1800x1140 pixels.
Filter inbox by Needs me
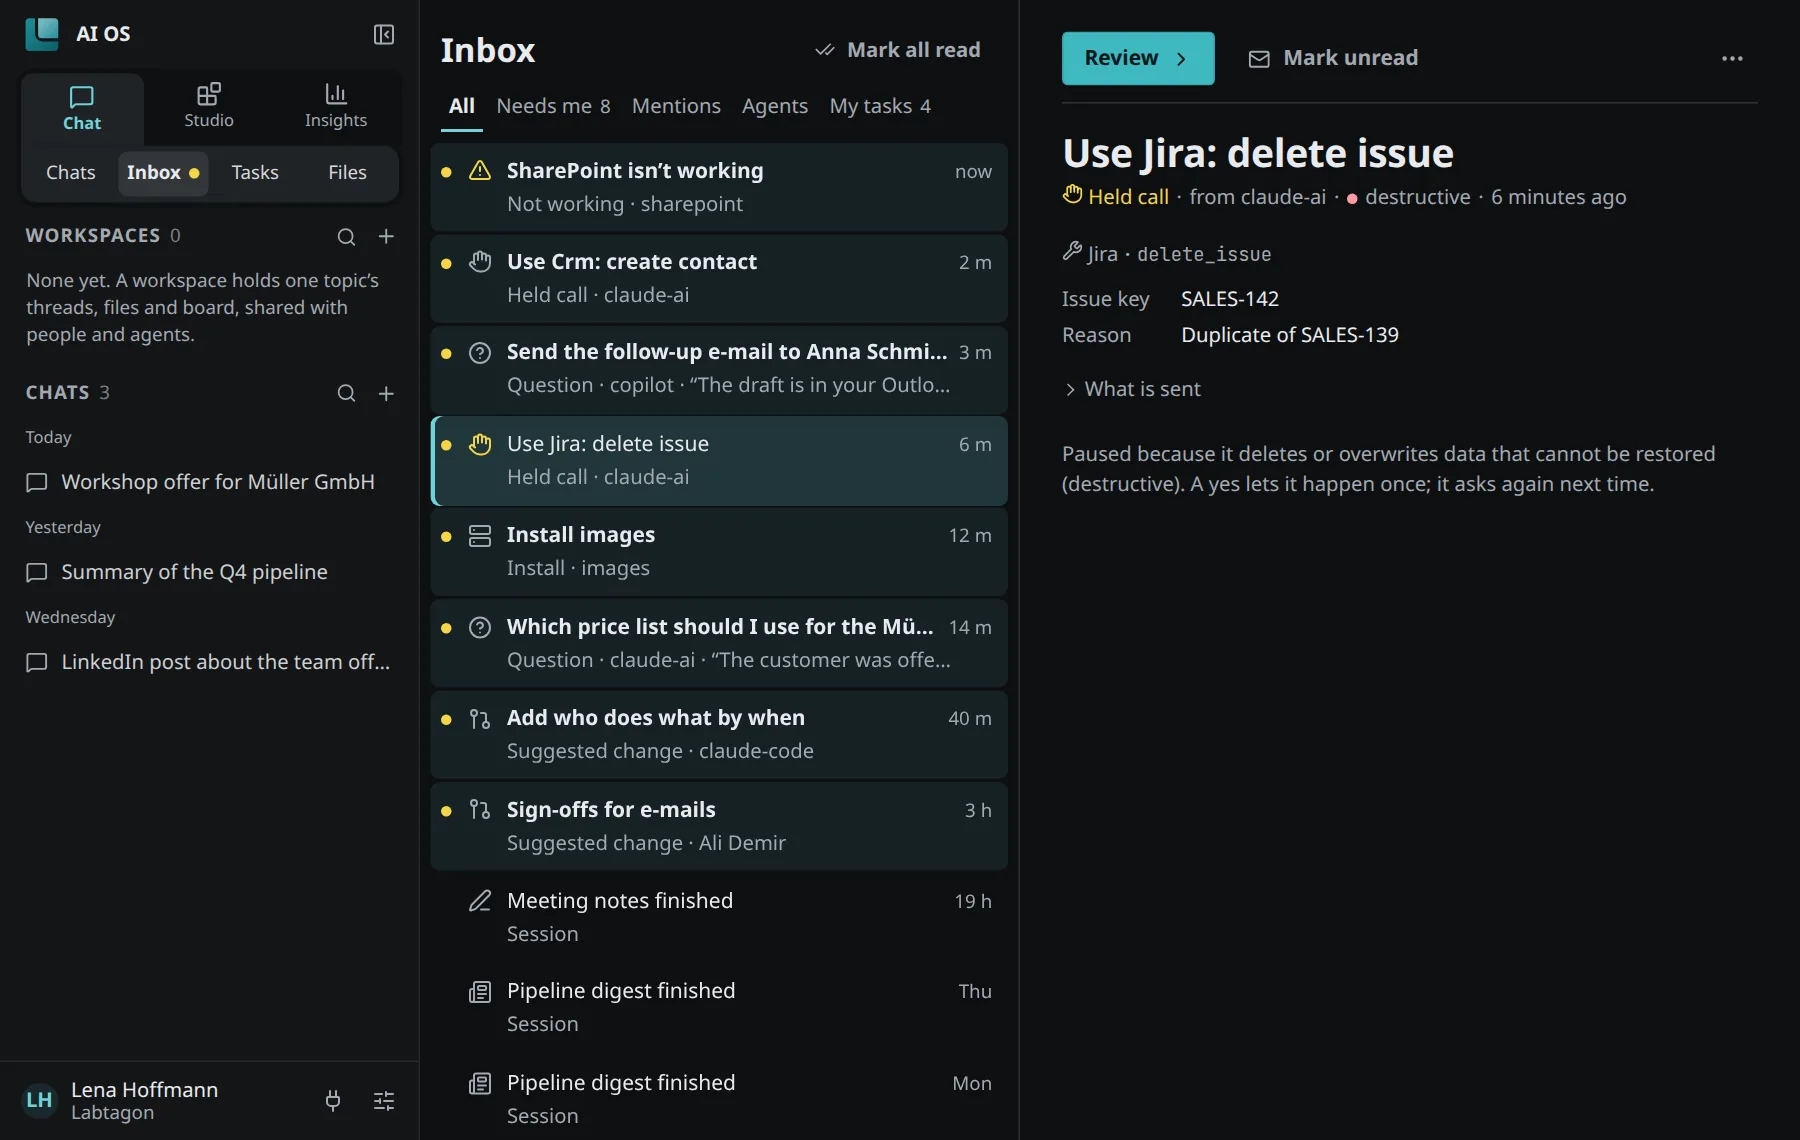(x=553, y=106)
